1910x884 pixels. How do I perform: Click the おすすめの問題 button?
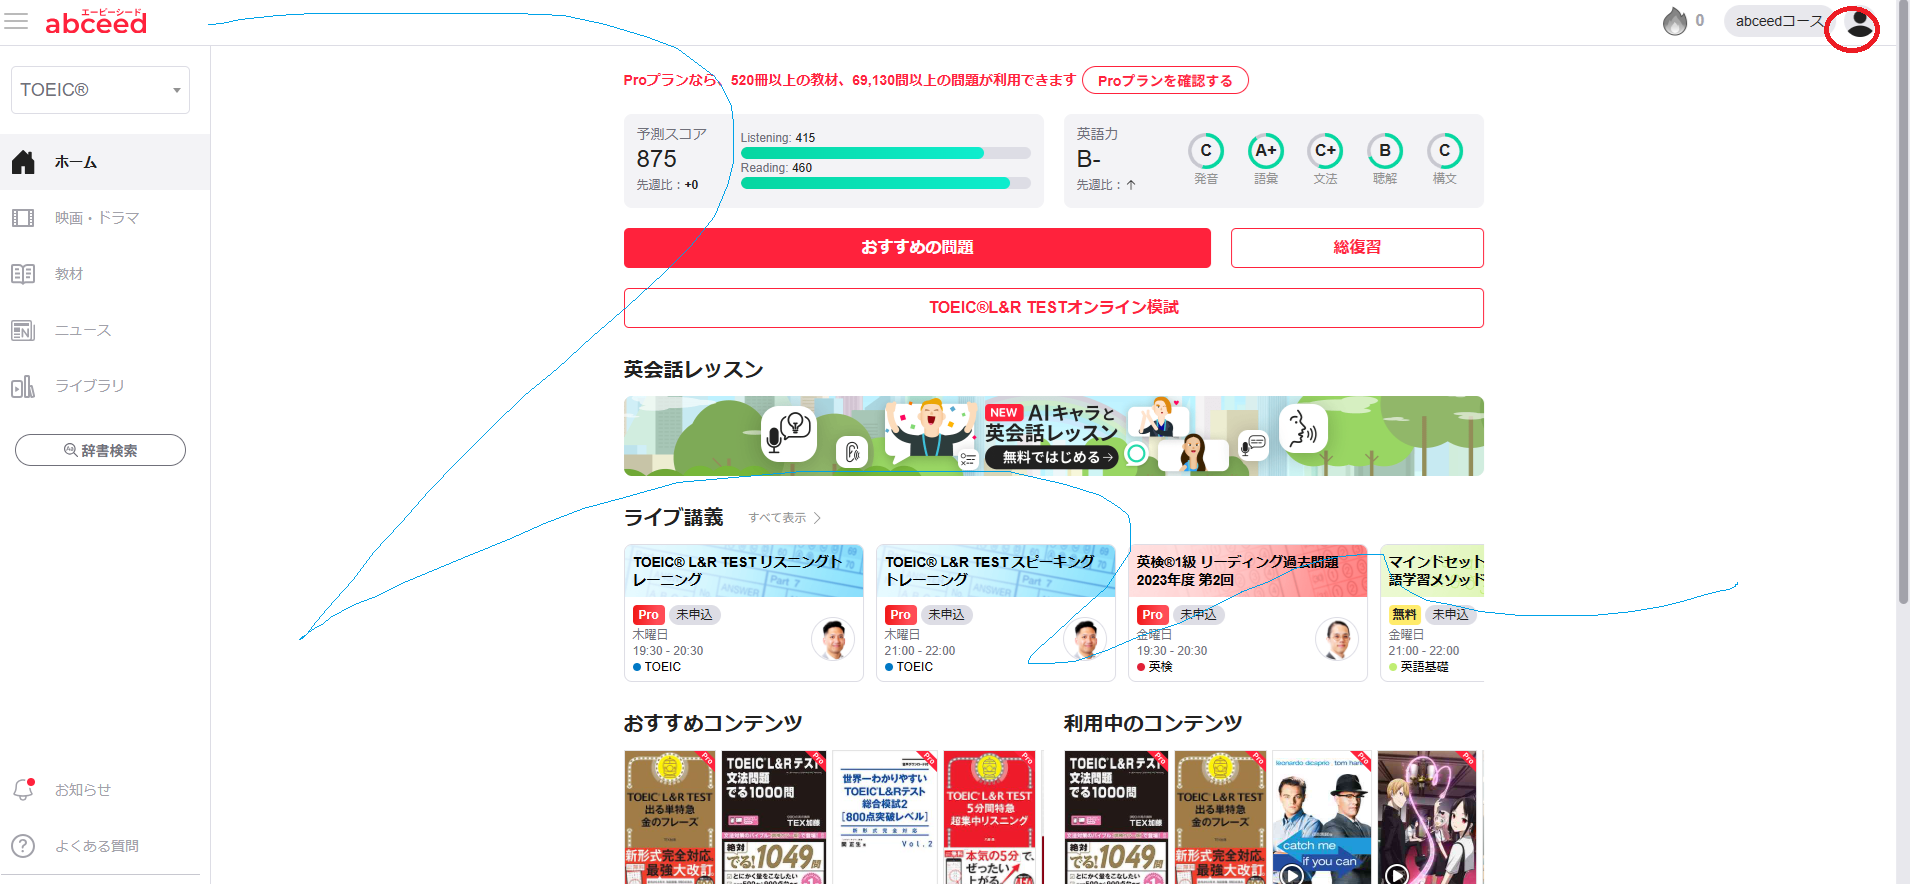[917, 248]
